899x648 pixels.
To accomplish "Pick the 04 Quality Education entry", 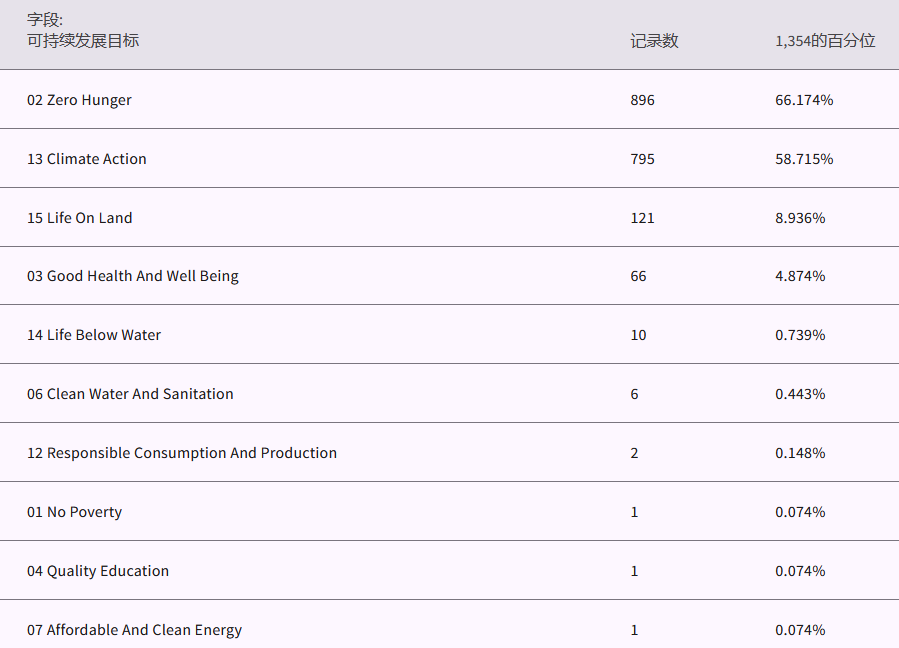I will 98,571.
